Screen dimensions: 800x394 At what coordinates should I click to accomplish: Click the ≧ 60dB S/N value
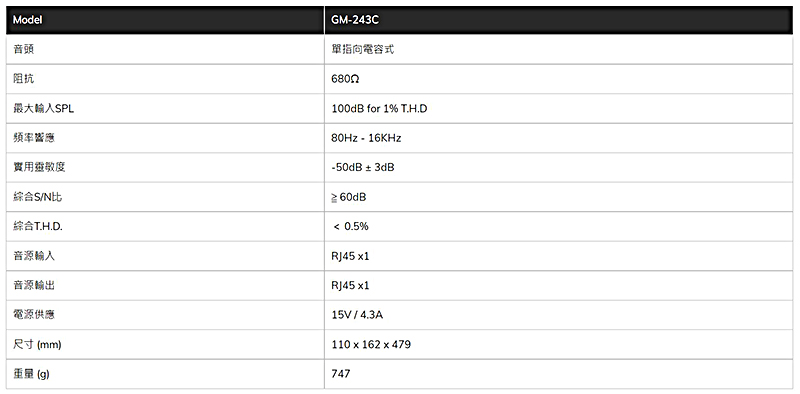[348, 198]
